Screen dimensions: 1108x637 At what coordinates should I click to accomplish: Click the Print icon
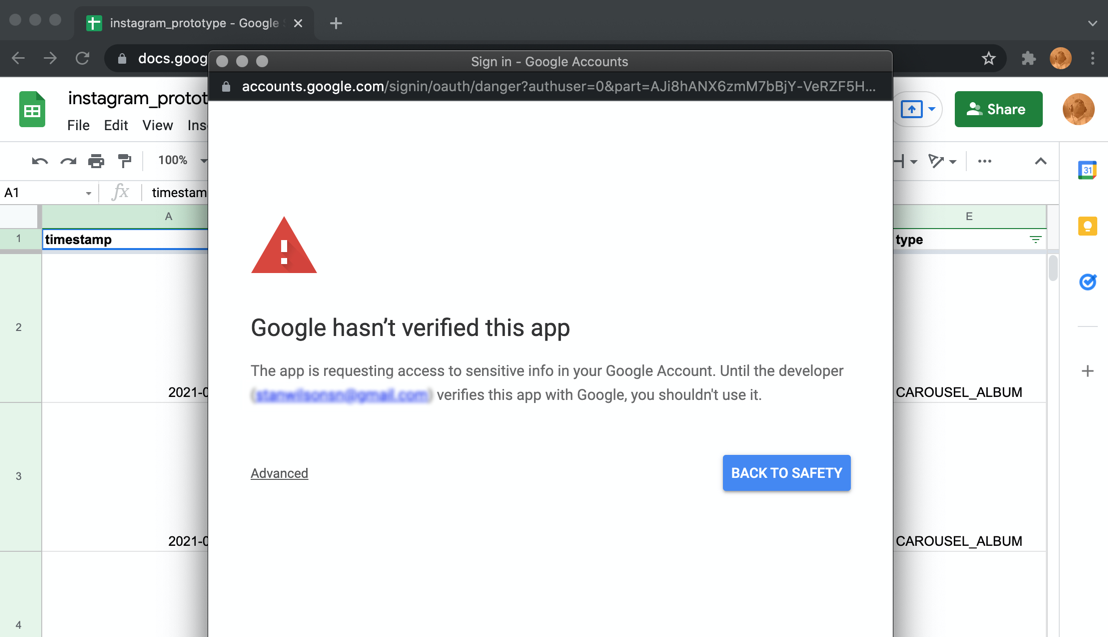pyautogui.click(x=96, y=161)
